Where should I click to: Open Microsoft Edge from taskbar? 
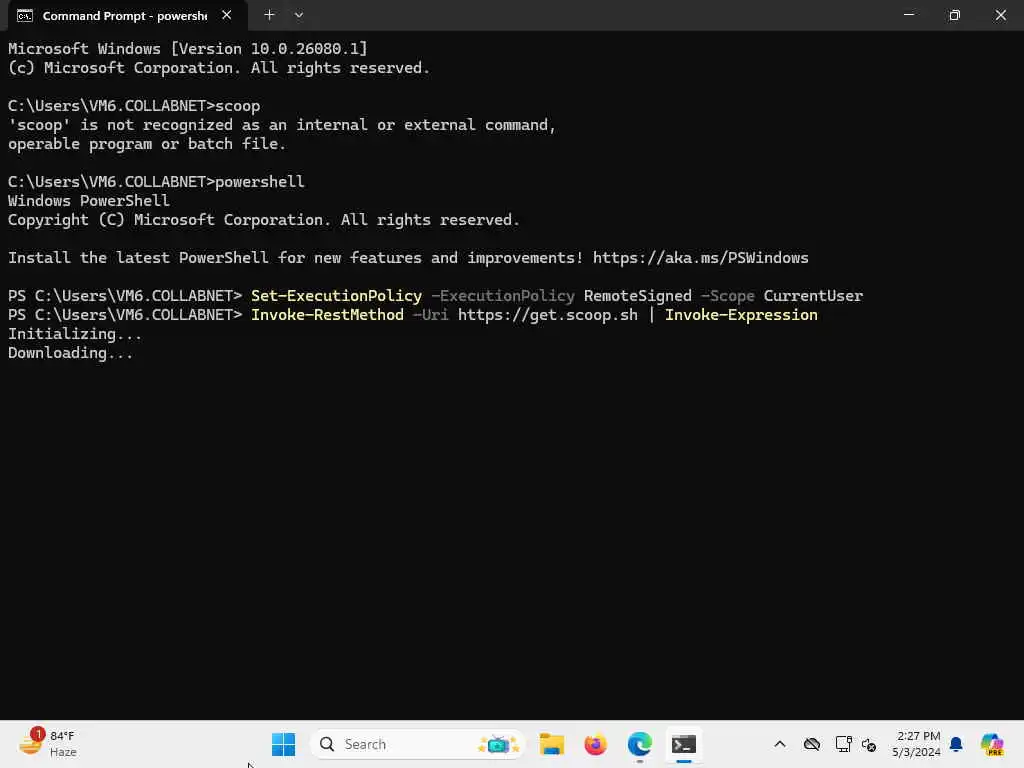(x=639, y=744)
